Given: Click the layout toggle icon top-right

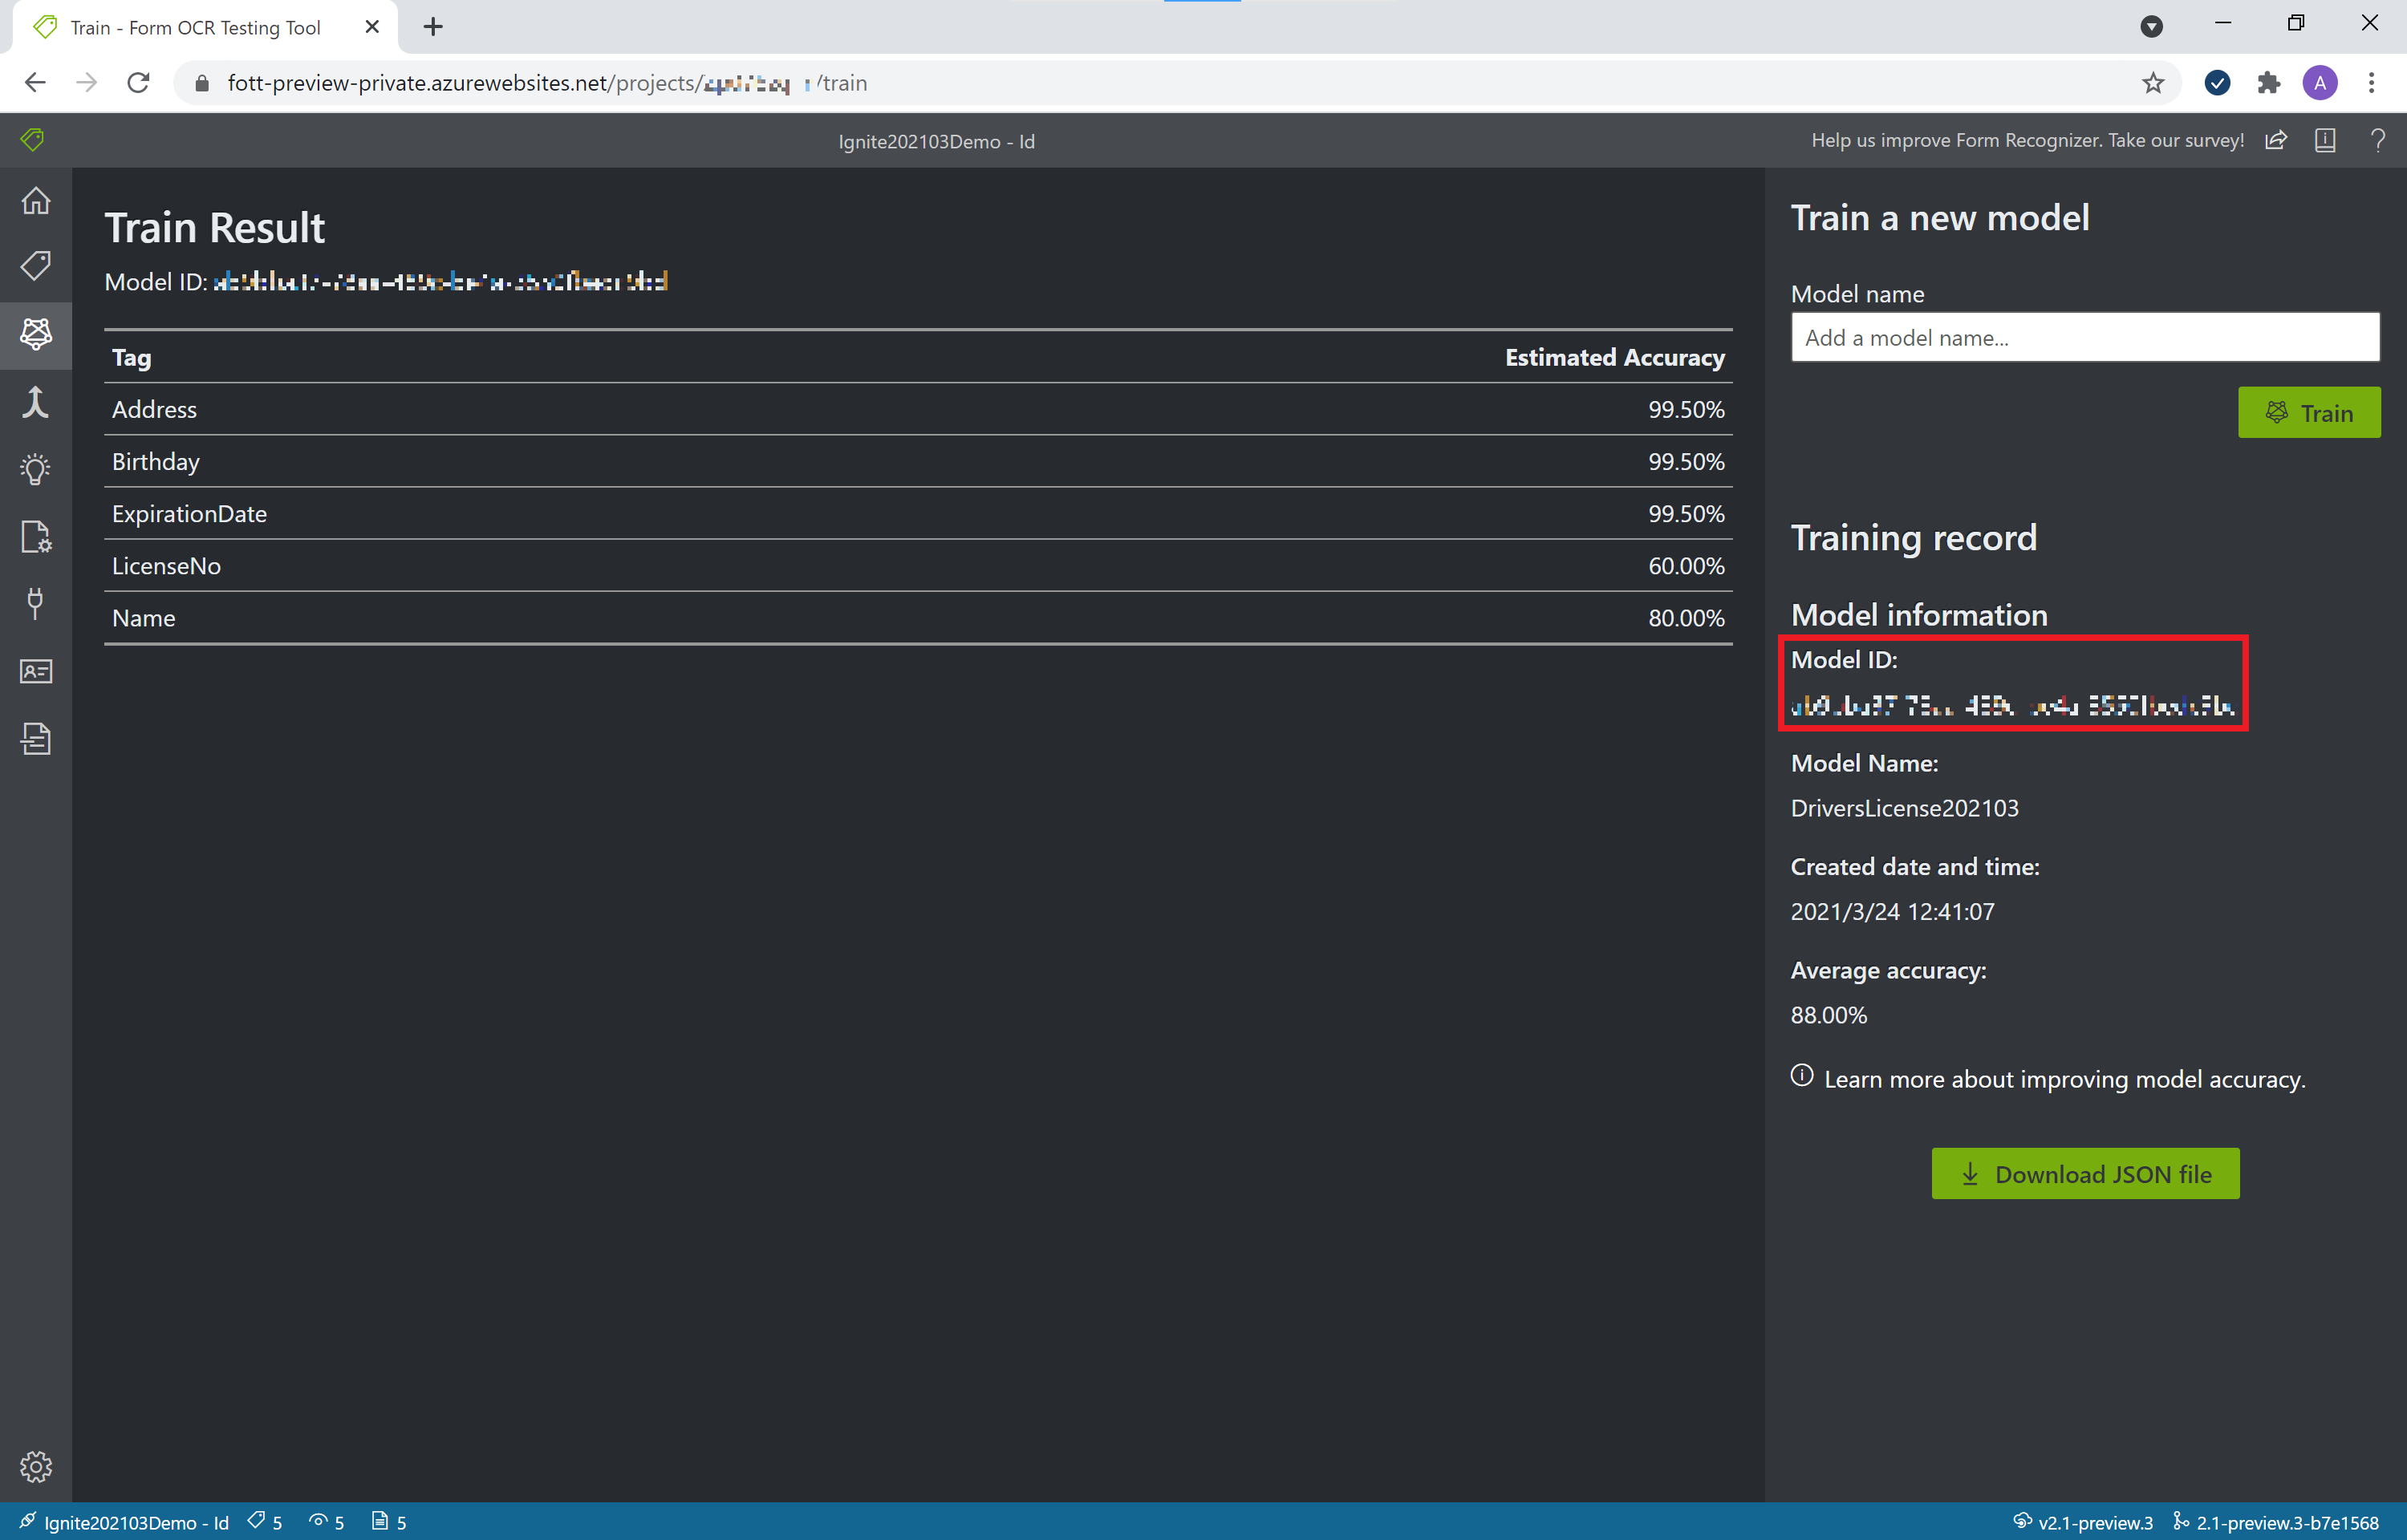Looking at the screenshot, I should click(2326, 142).
